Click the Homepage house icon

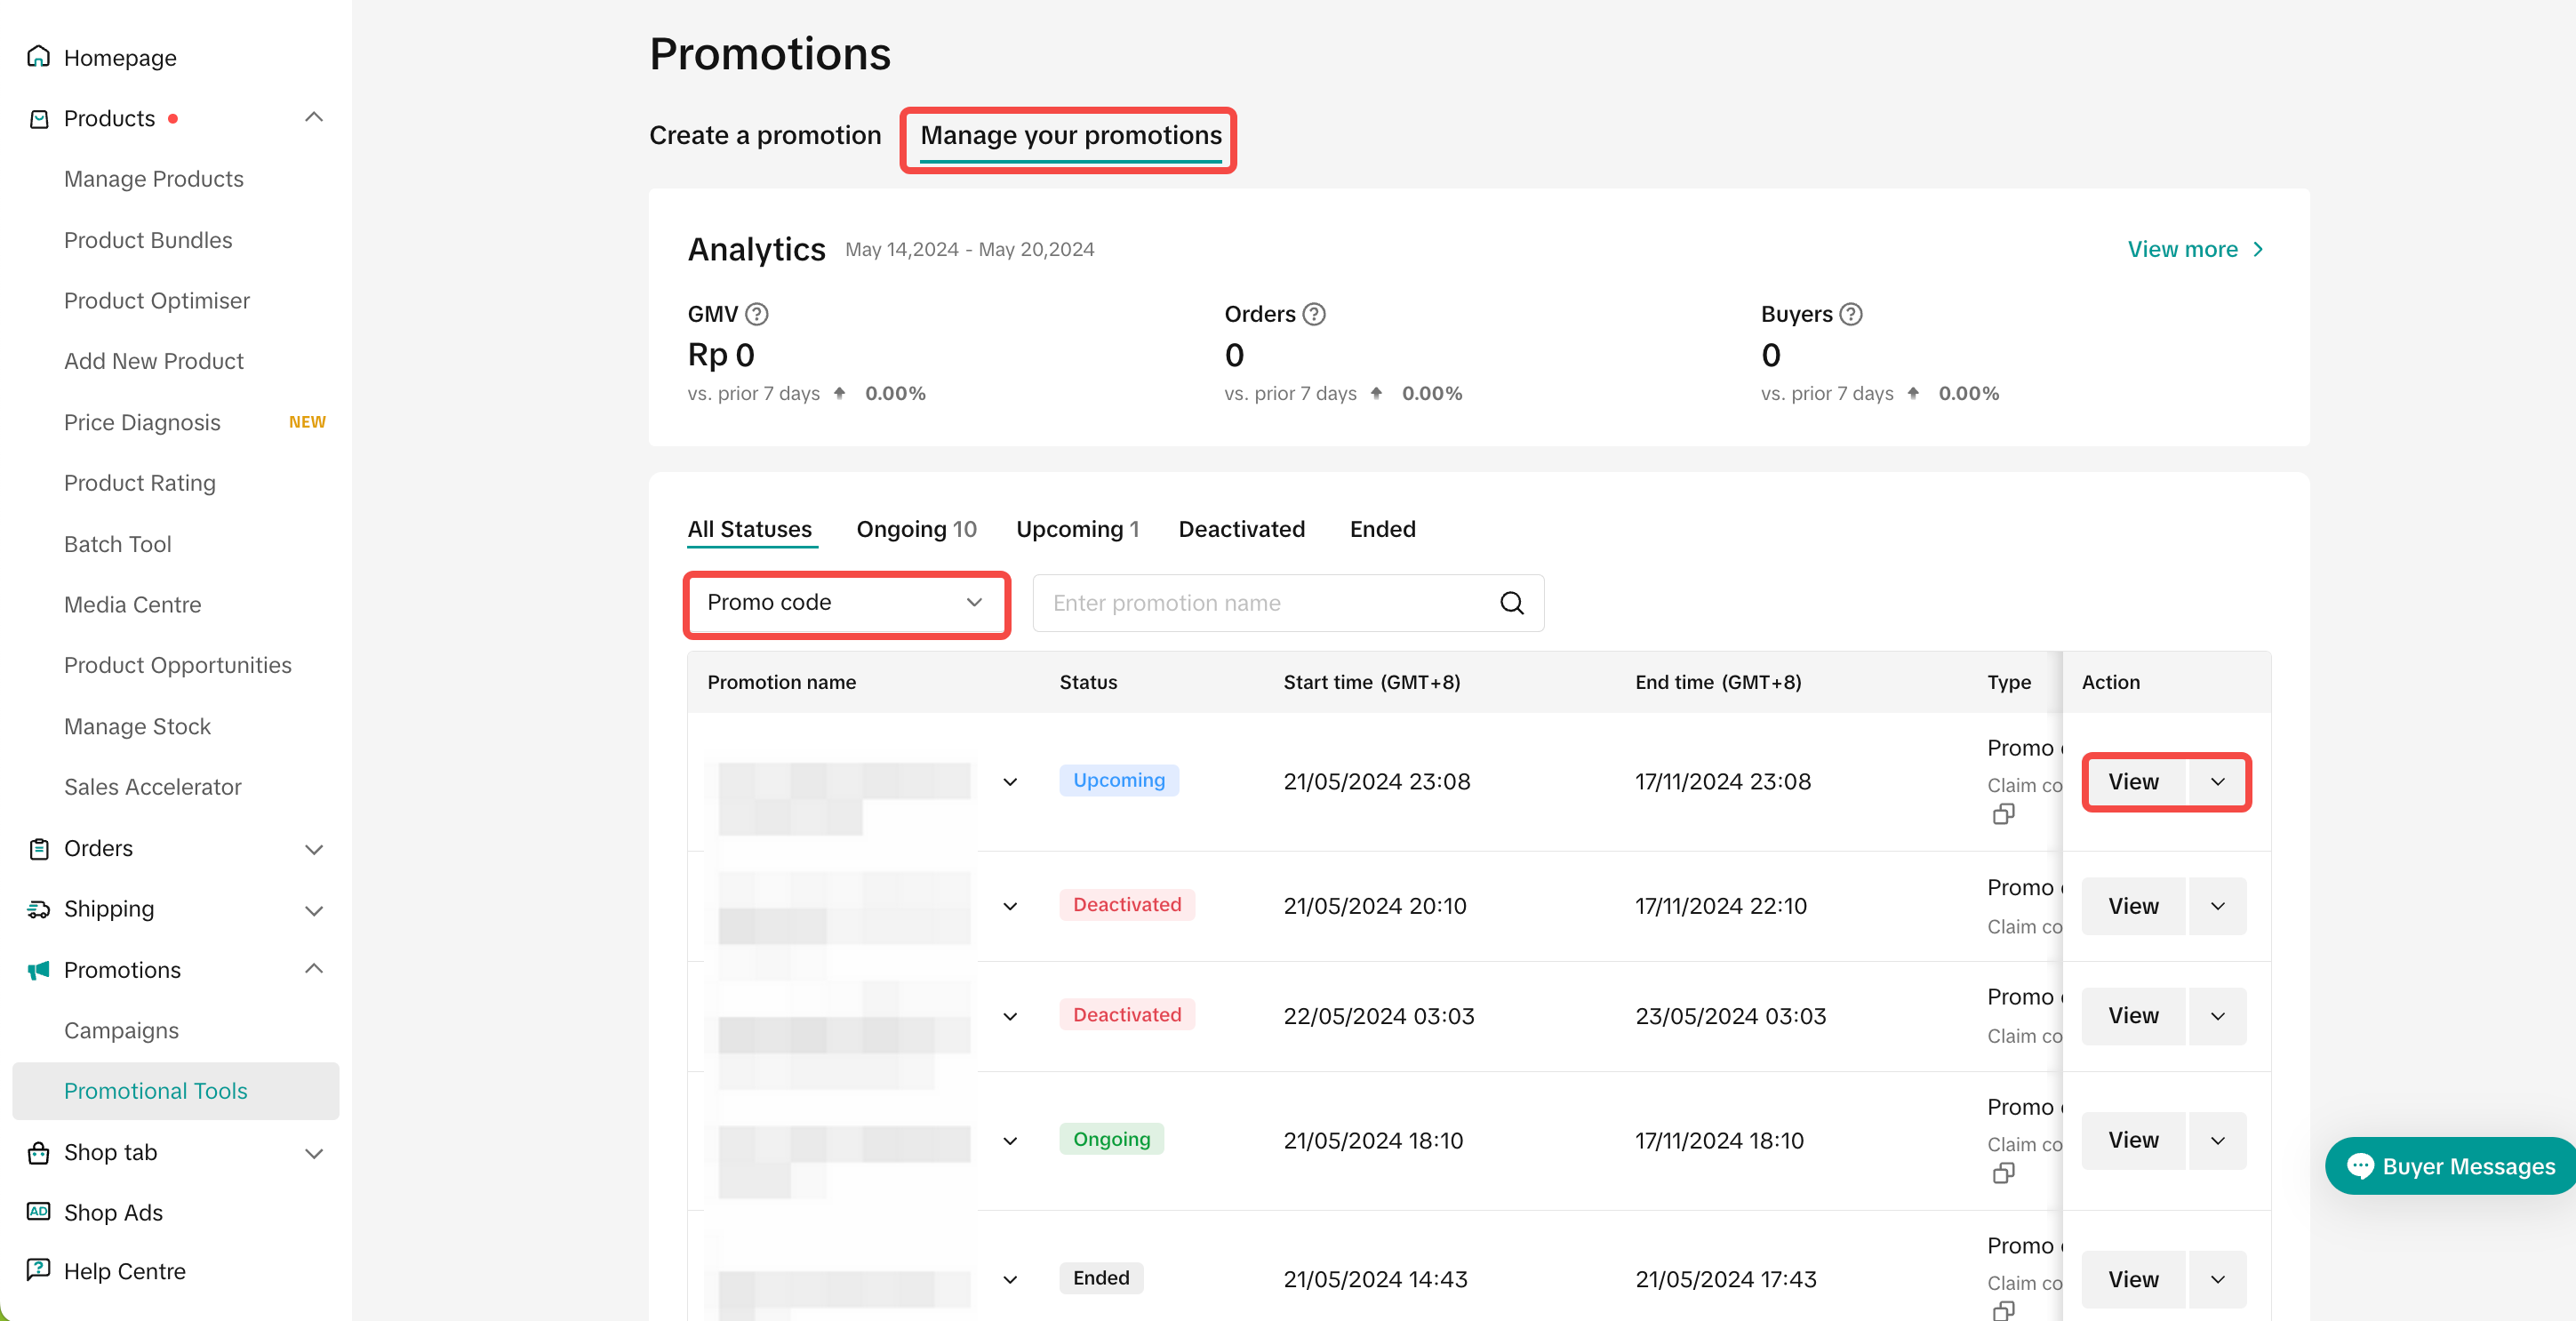coord(38,57)
